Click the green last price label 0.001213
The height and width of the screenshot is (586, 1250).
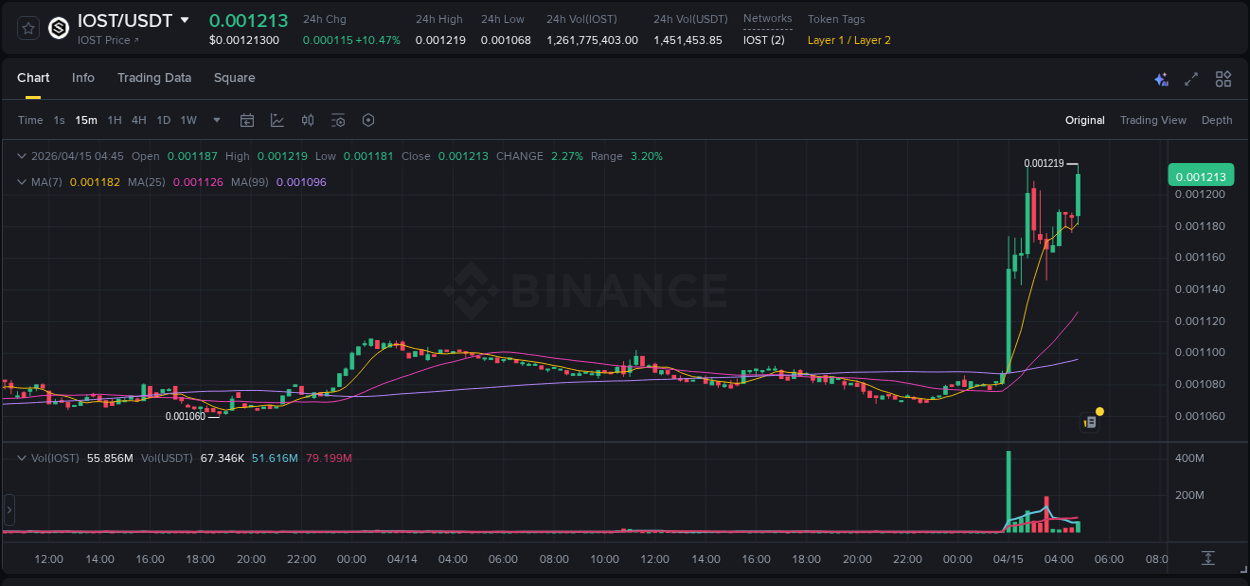coord(1201,174)
